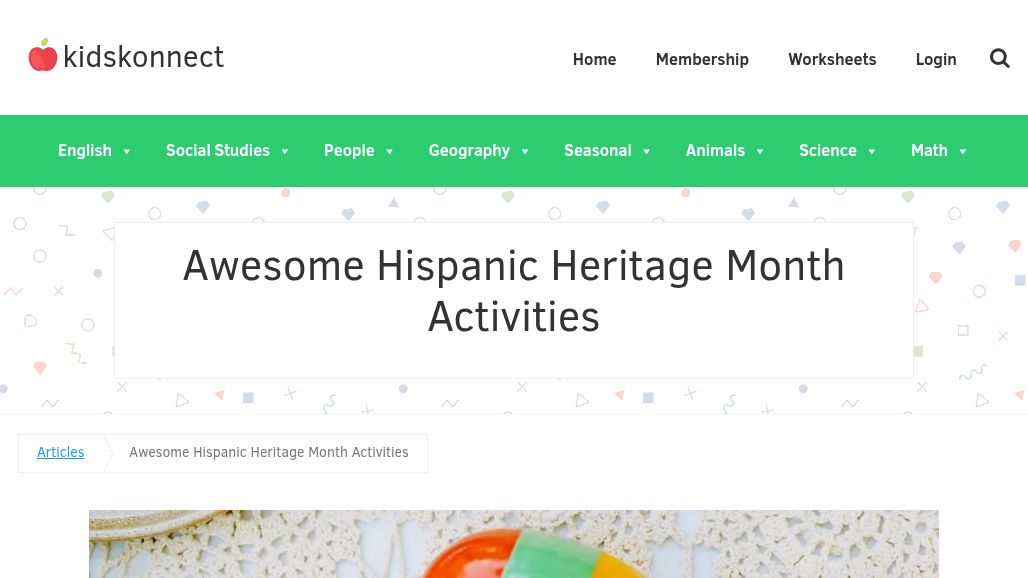Expand the Social Studies dropdown
The image size is (1028, 578).
[283, 151]
